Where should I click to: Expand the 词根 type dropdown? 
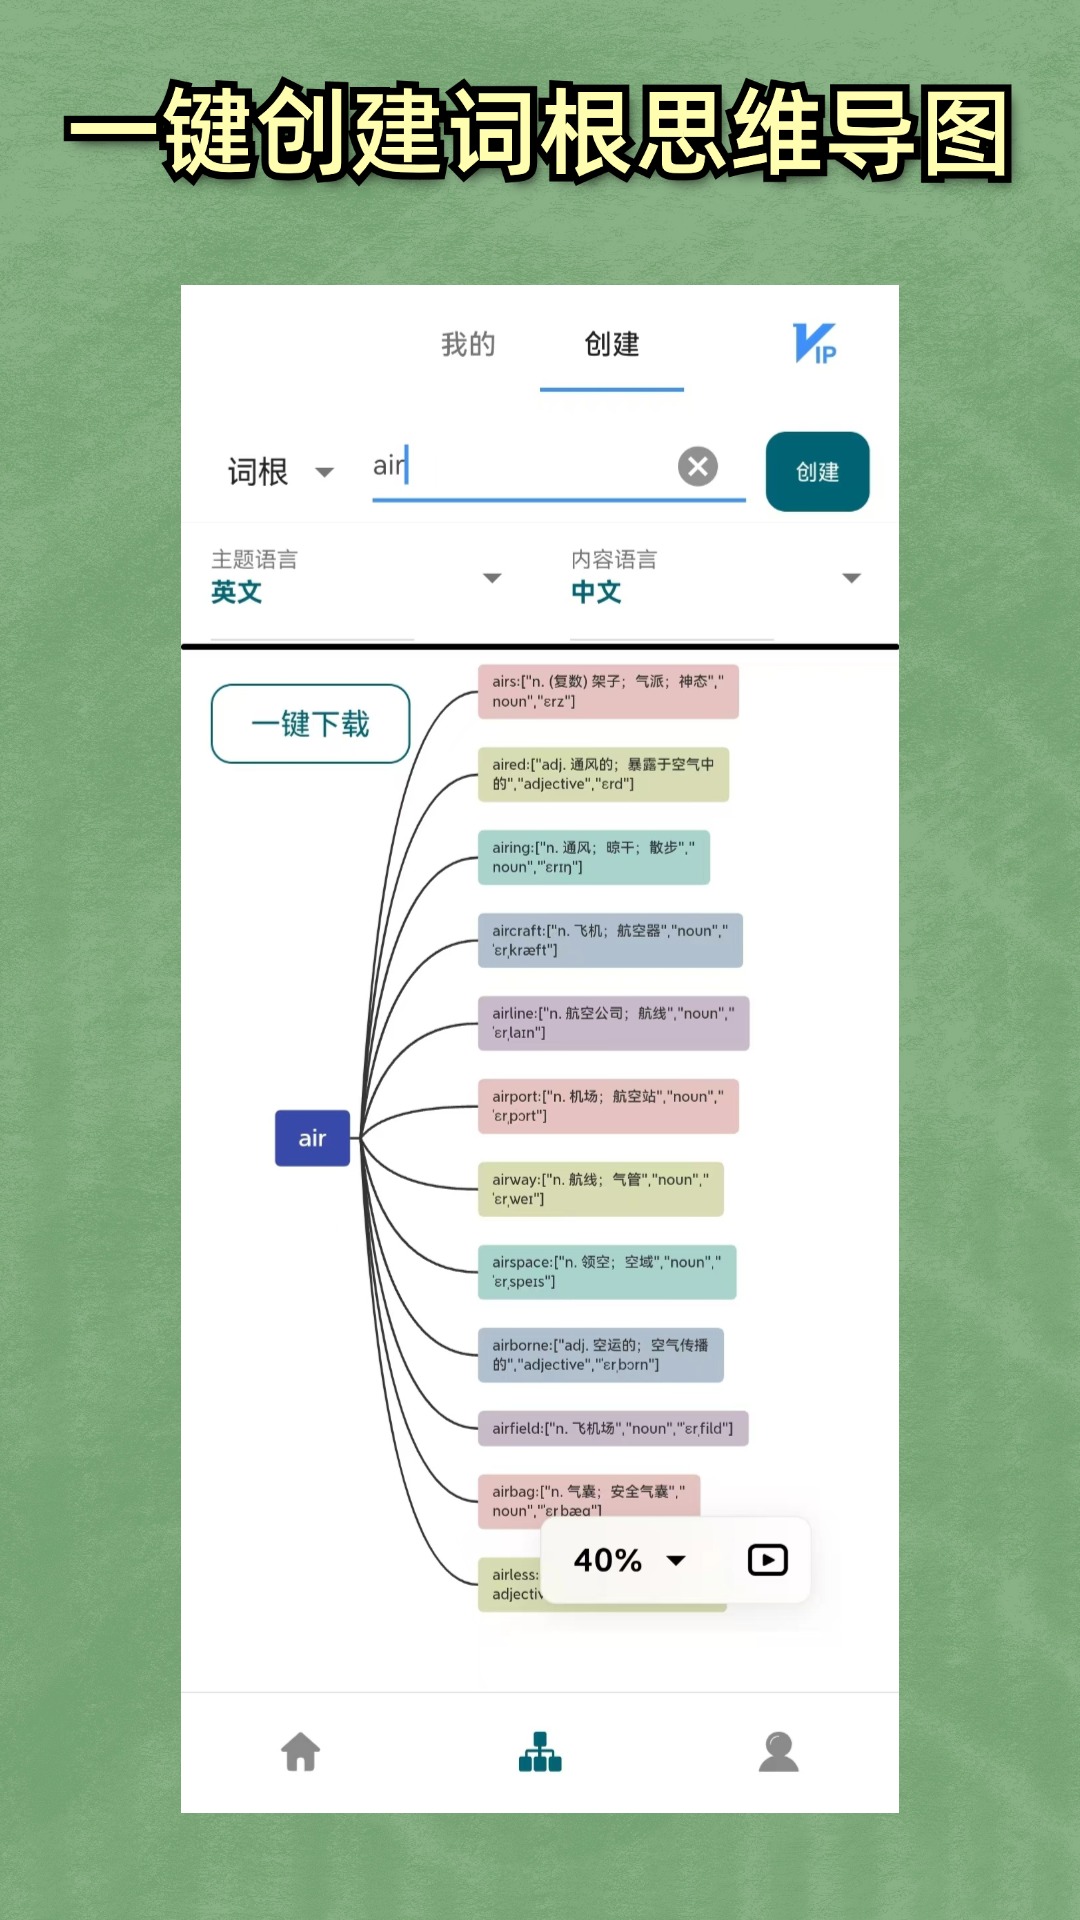click(281, 472)
